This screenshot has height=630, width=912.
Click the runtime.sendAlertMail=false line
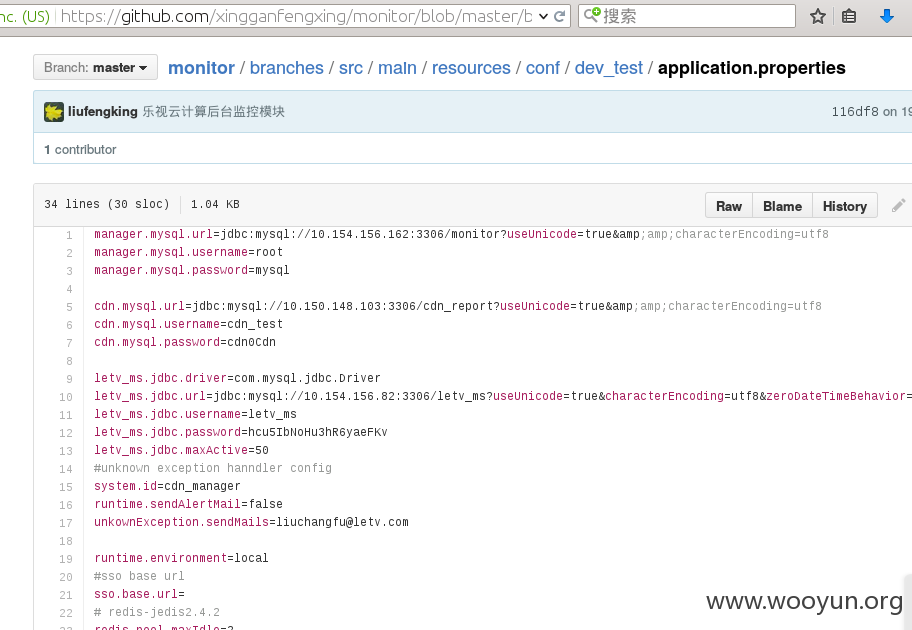click(x=188, y=504)
